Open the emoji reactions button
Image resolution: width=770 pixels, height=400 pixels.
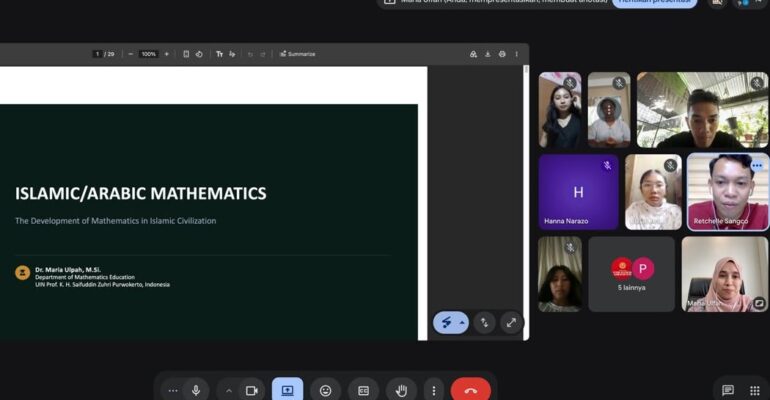click(x=326, y=391)
